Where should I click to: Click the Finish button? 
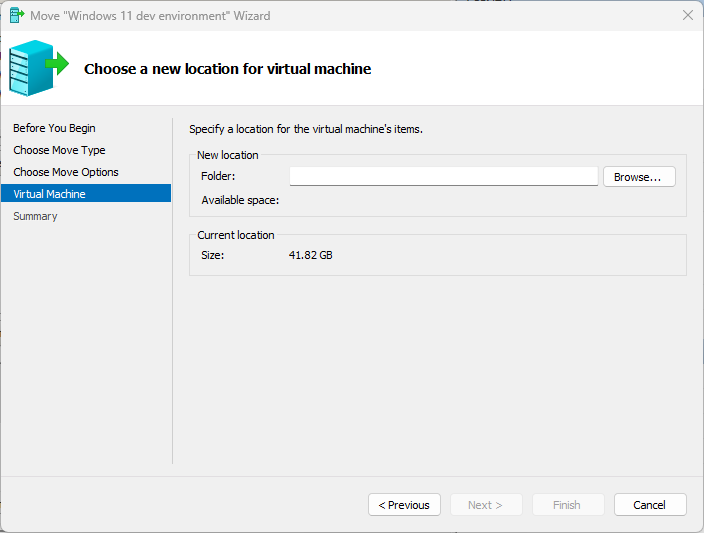click(567, 505)
